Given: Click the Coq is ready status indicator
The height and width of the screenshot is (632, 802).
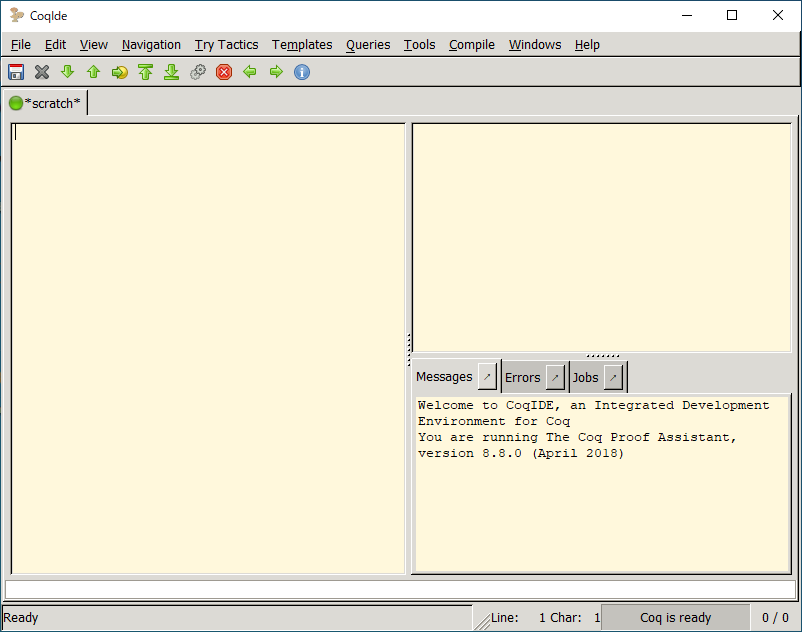Looking at the screenshot, I should click(x=676, y=617).
